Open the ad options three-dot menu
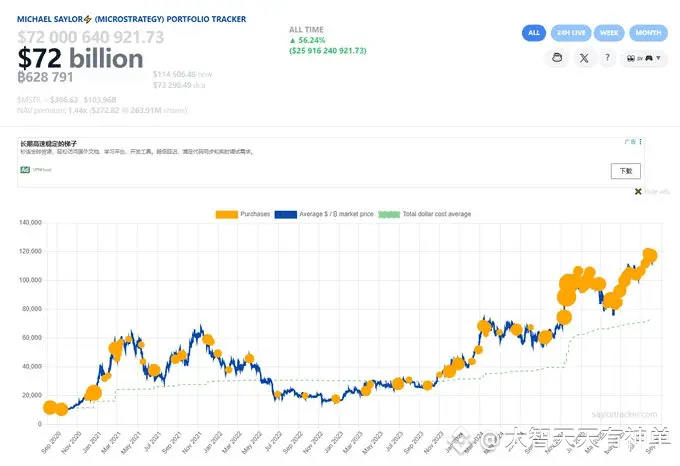This screenshot has width=680, height=466. [x=641, y=142]
